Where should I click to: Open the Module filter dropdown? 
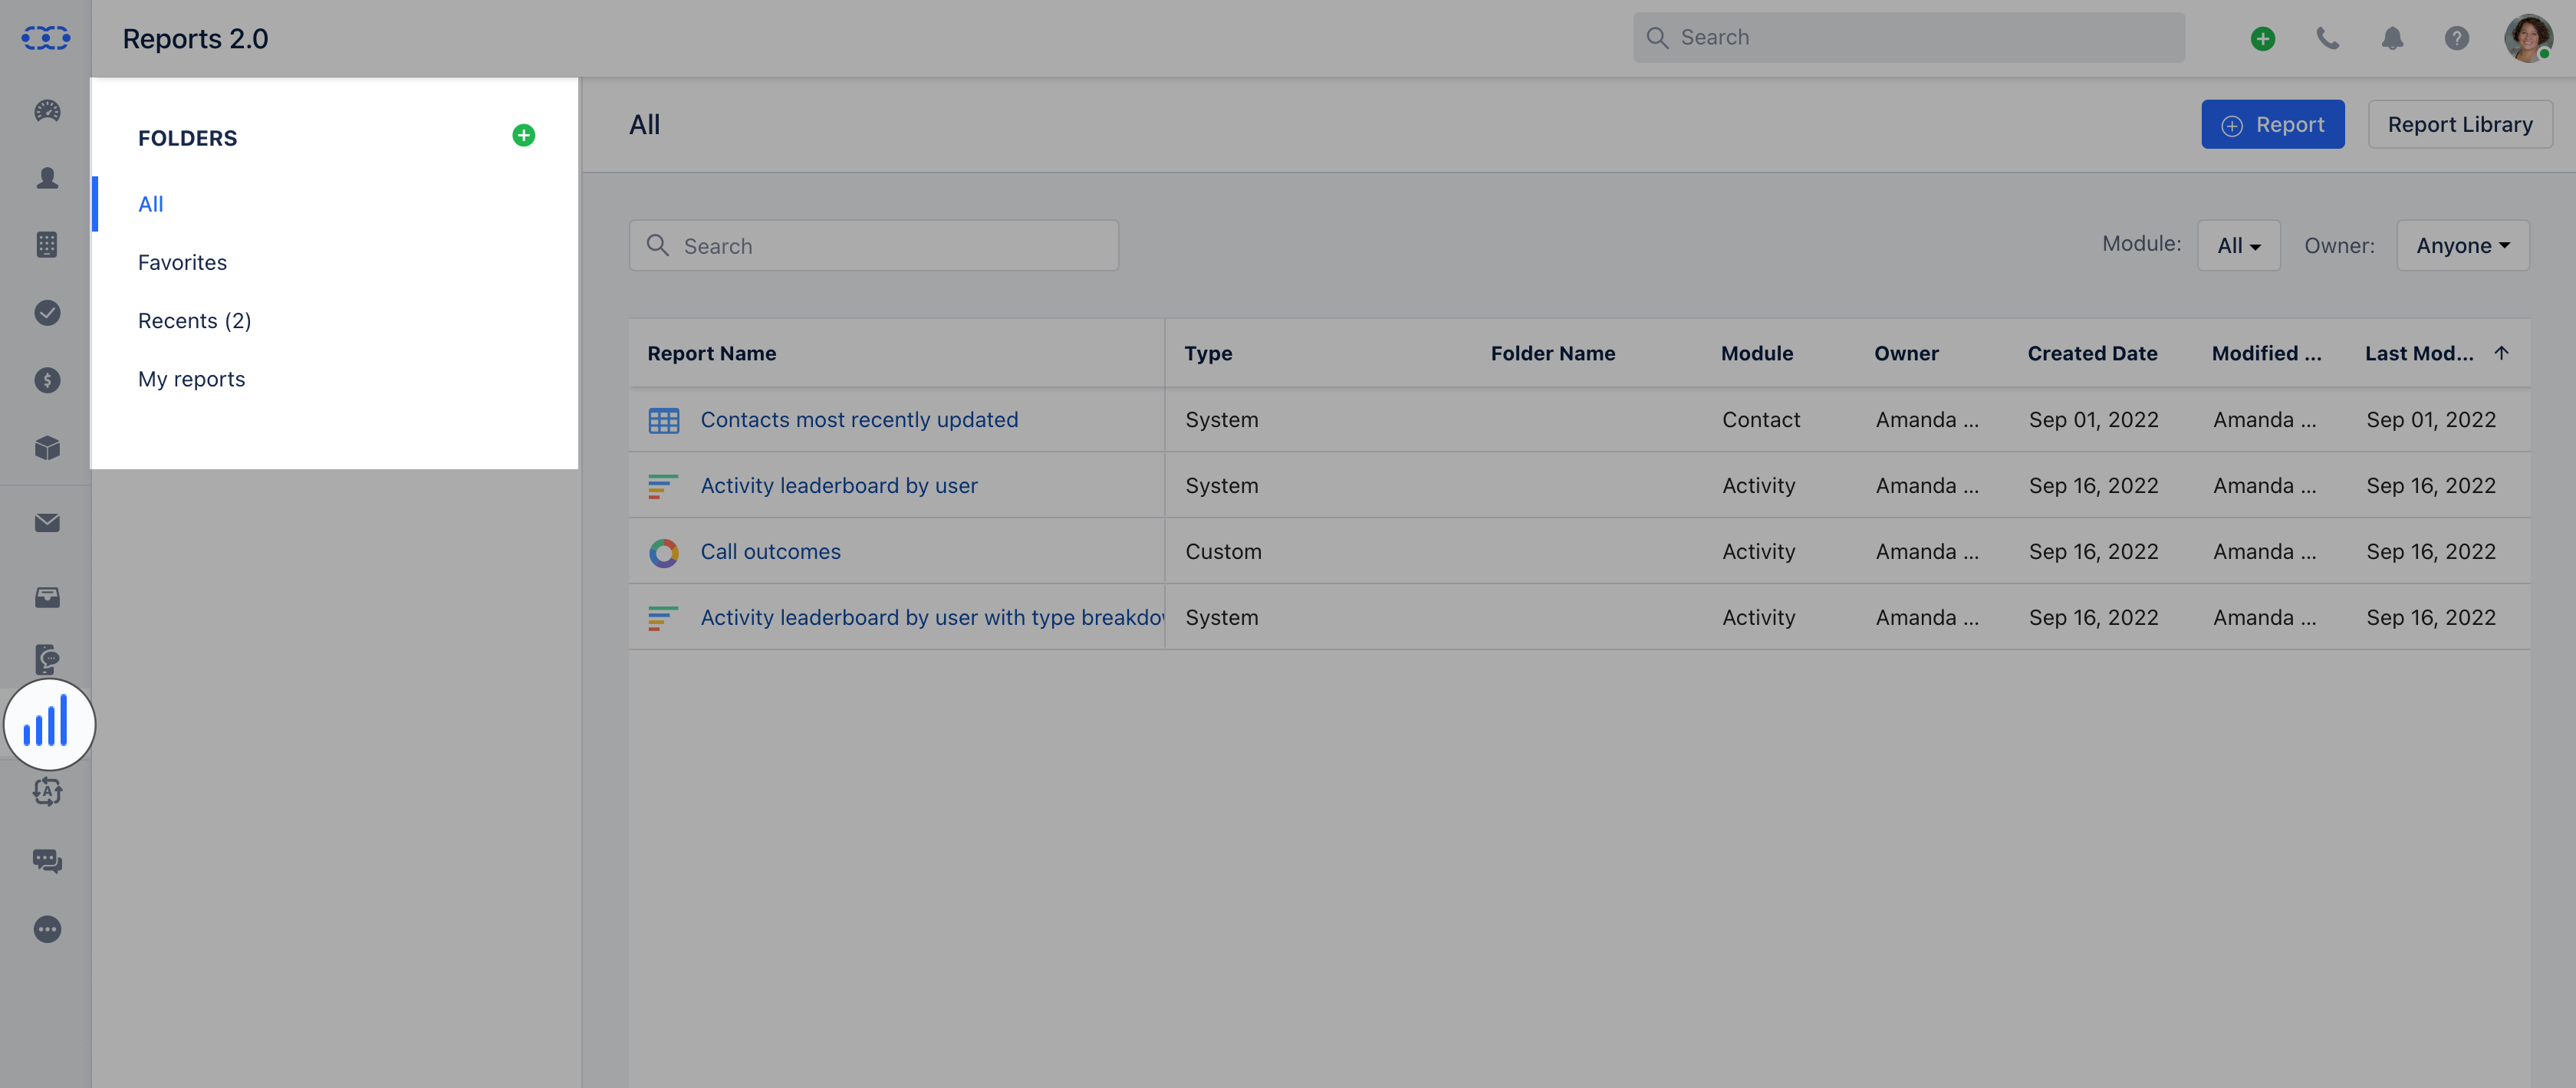(x=2238, y=245)
